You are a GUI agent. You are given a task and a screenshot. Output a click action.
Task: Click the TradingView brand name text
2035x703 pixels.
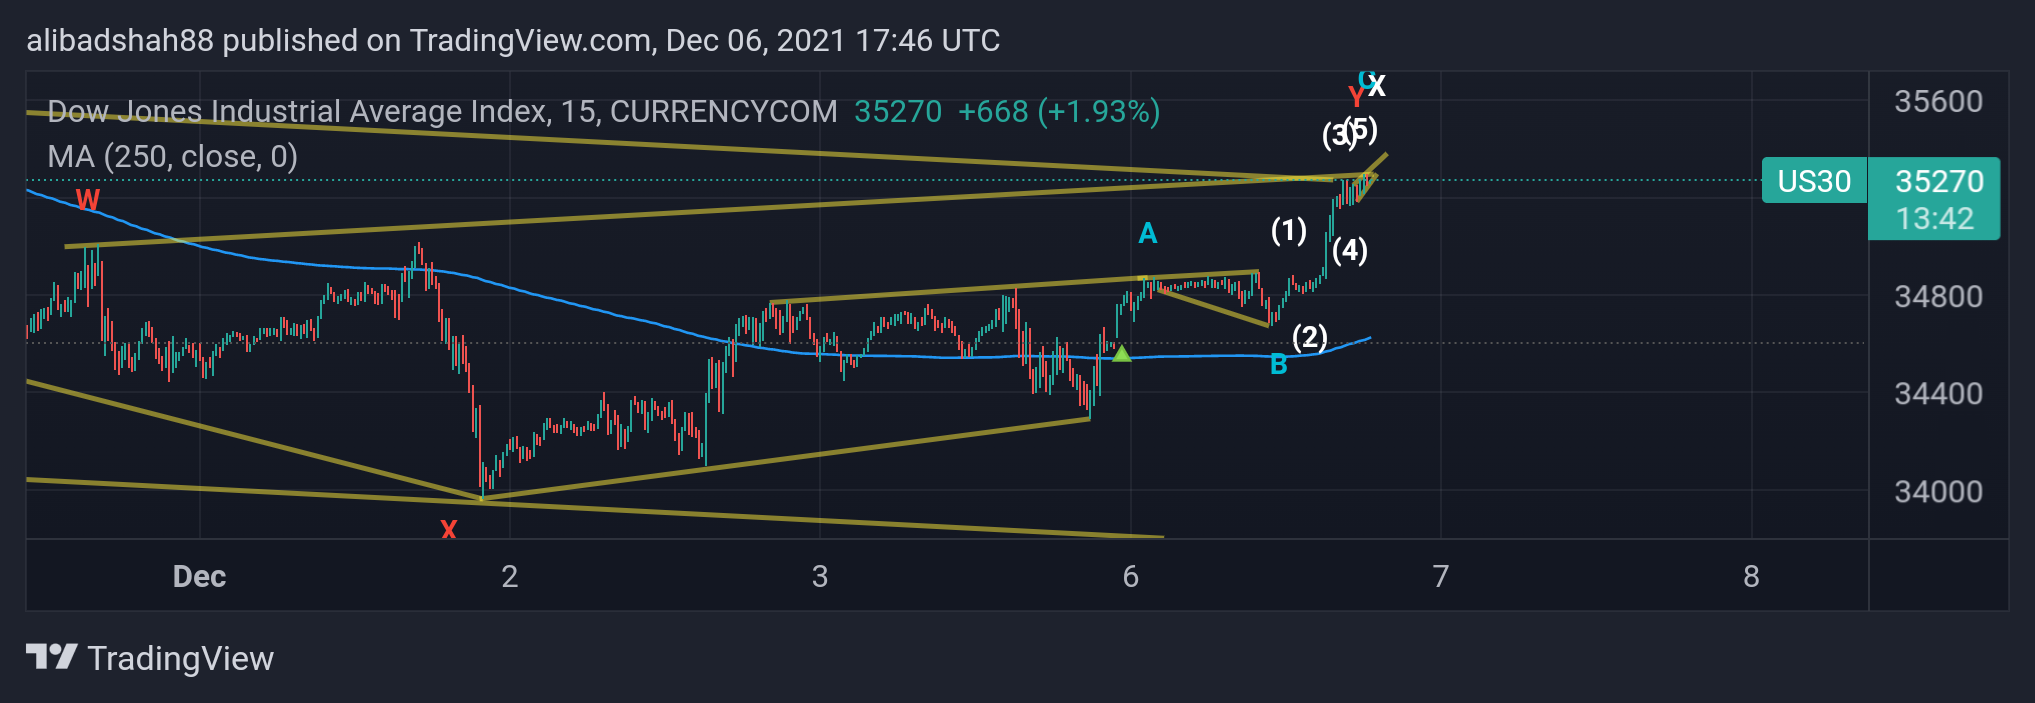[181, 658]
